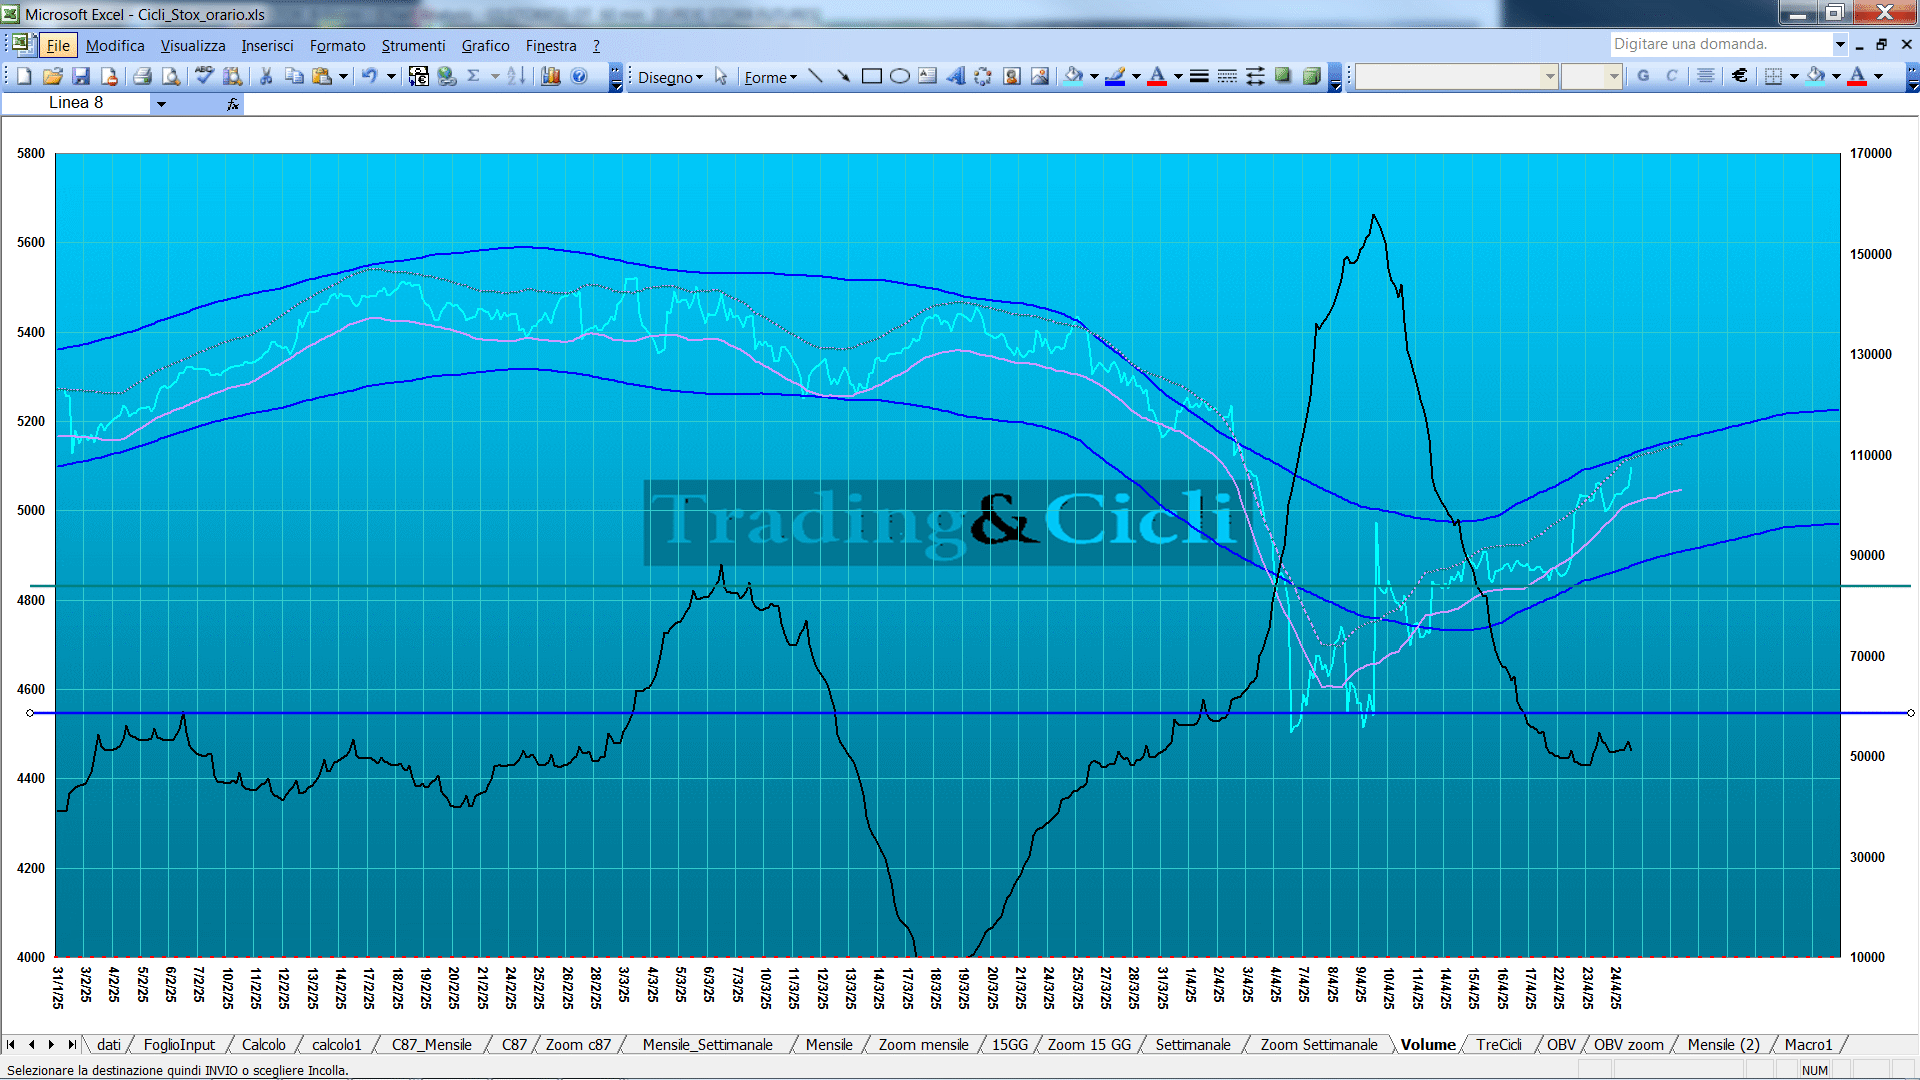Viewport: 1920px width, 1080px height.
Task: Open the Arrow Style icon
Action: tap(1255, 76)
